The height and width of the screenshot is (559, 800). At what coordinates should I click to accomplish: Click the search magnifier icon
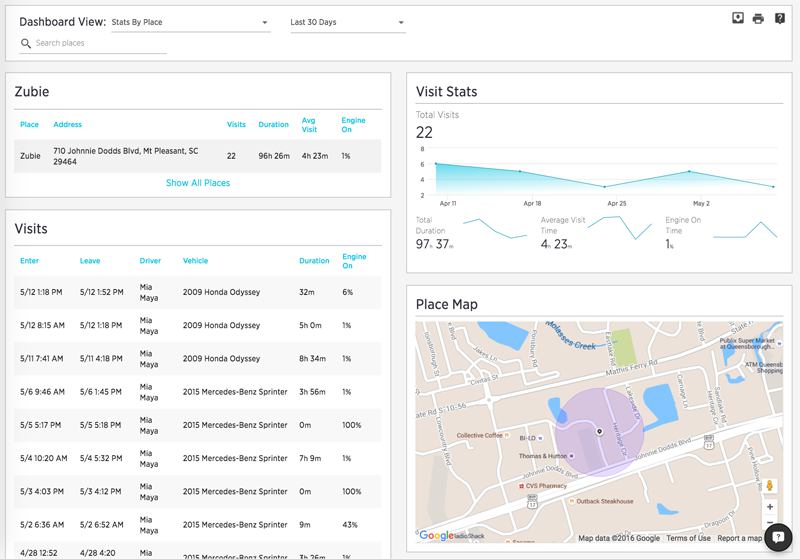26,43
